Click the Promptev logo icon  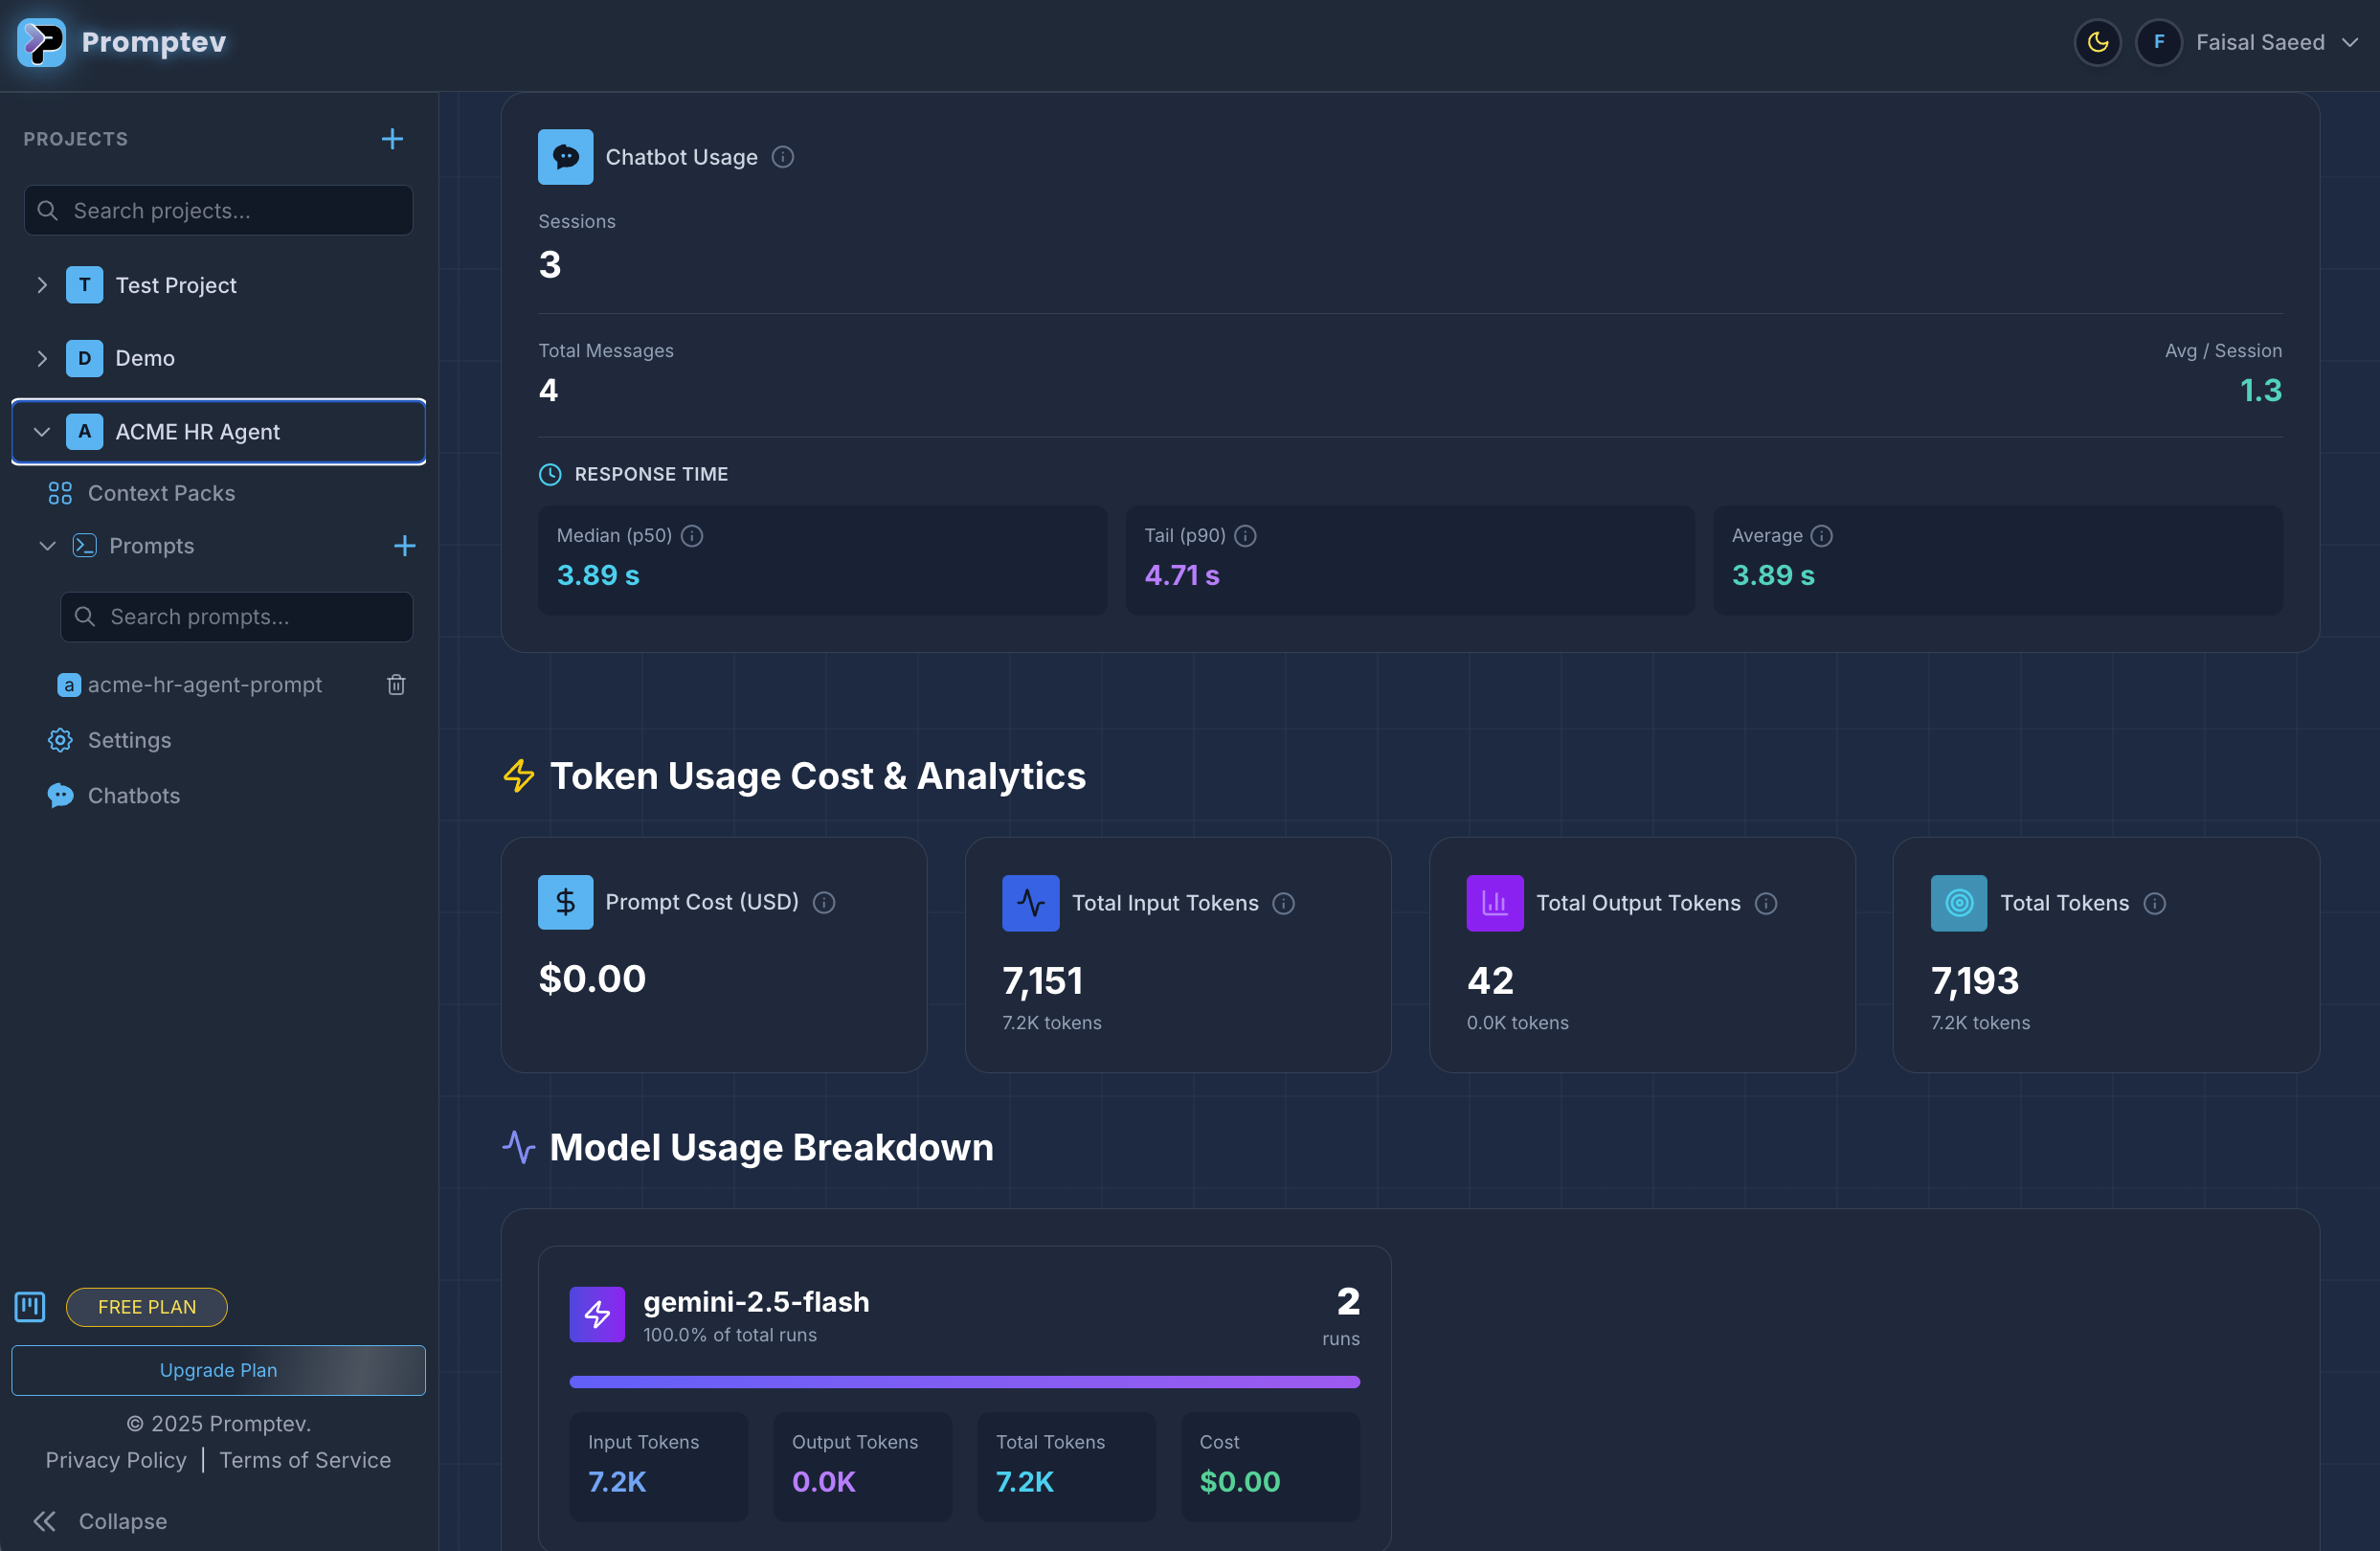[x=41, y=42]
